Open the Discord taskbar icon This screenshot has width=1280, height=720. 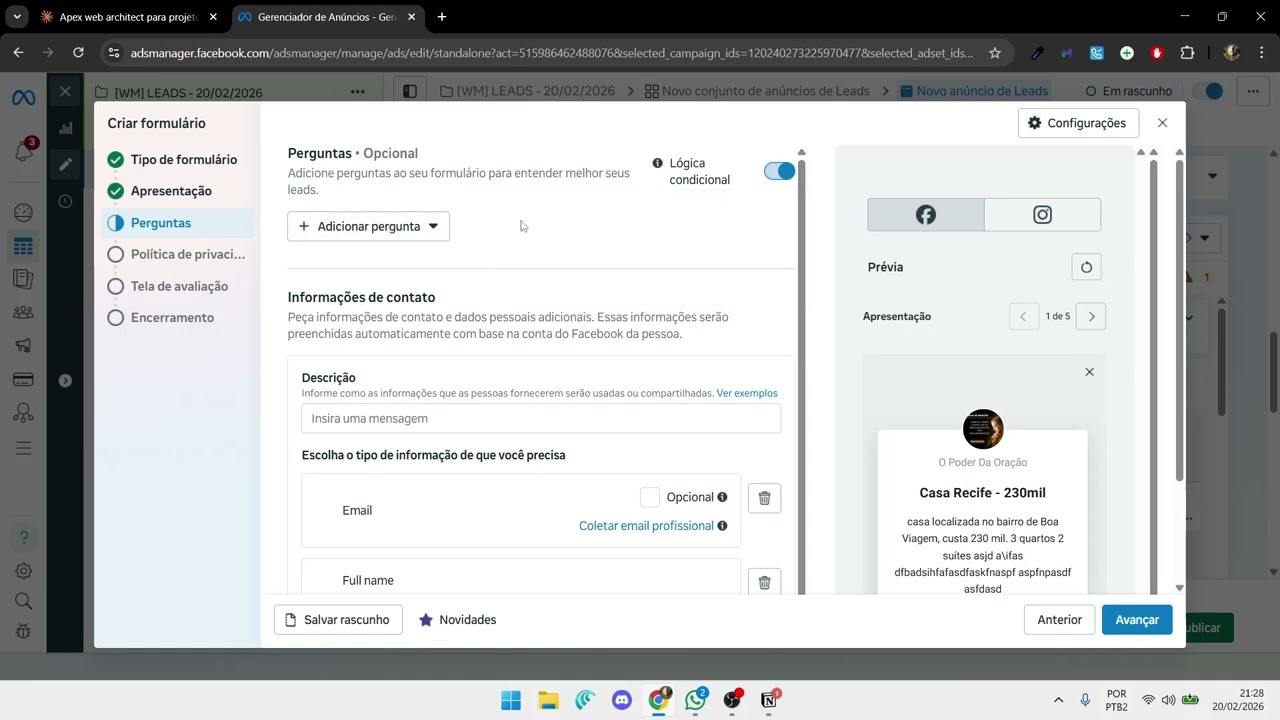click(621, 700)
